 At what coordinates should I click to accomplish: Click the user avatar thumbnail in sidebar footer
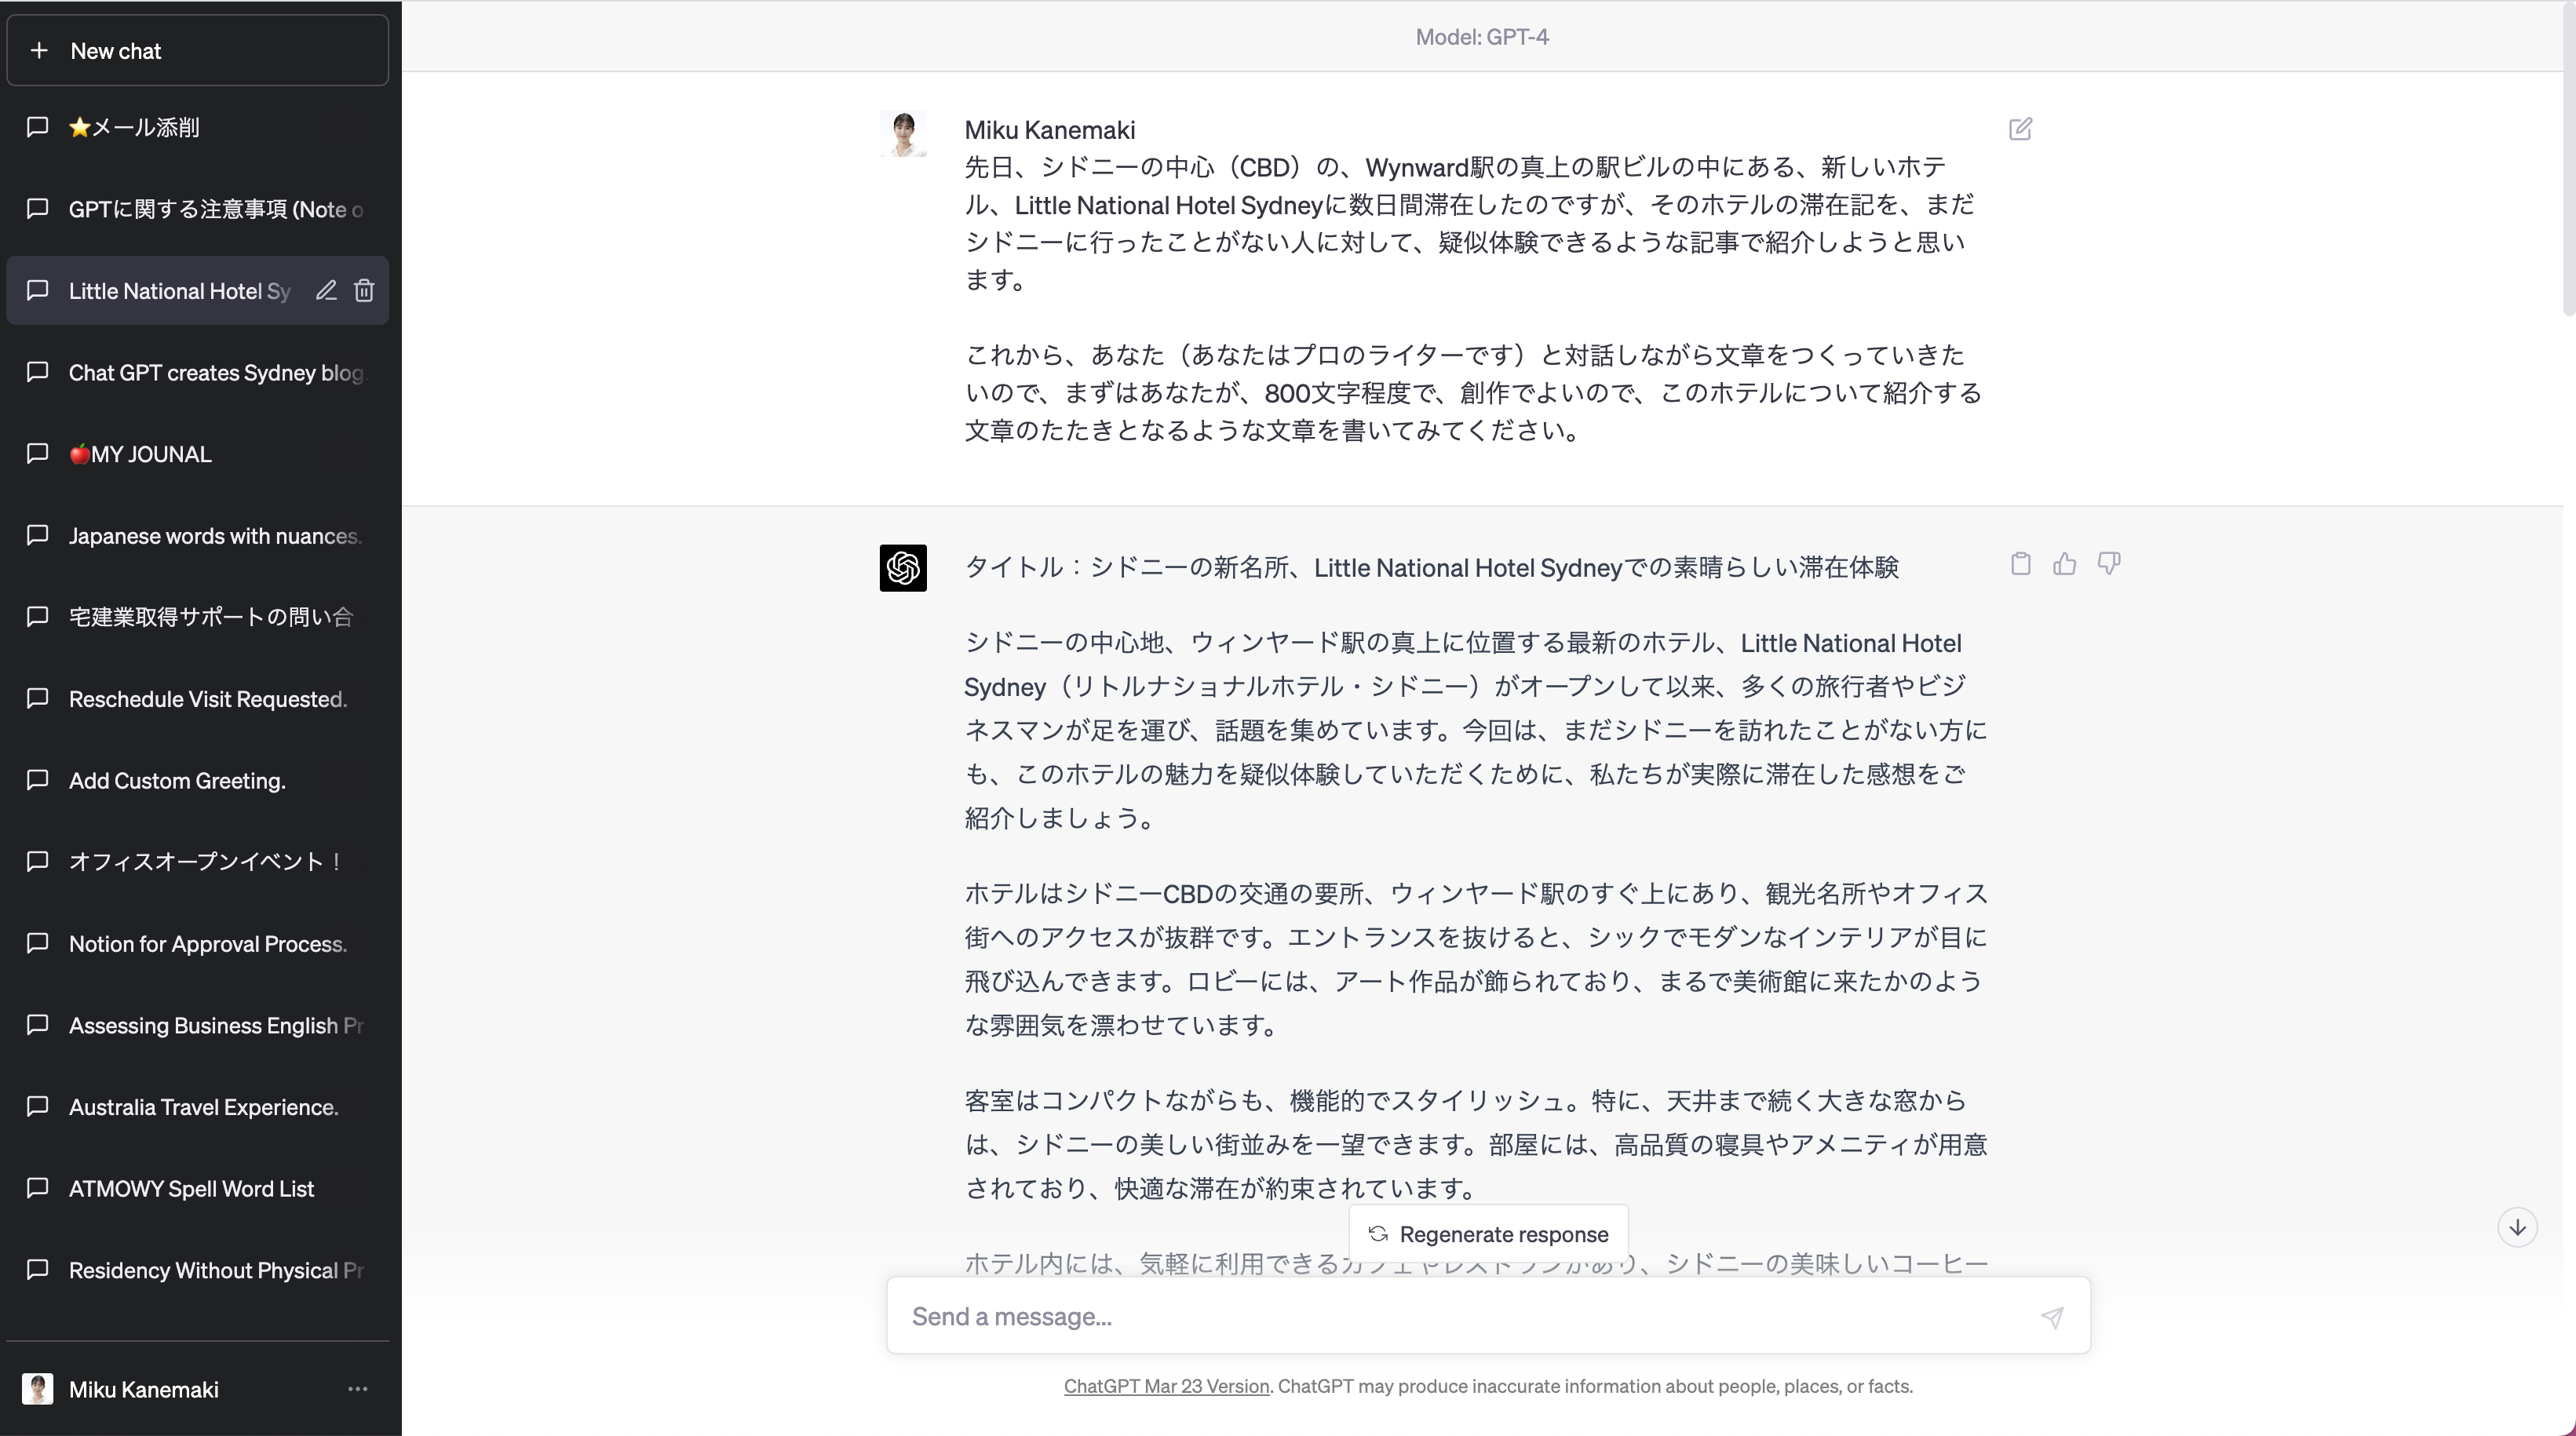click(37, 1389)
